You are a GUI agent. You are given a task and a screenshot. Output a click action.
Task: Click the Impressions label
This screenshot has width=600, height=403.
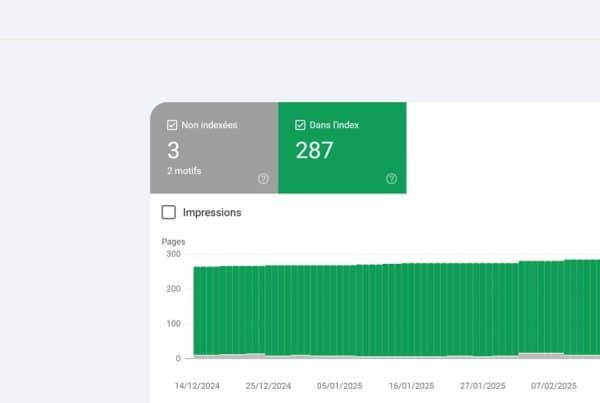(212, 212)
